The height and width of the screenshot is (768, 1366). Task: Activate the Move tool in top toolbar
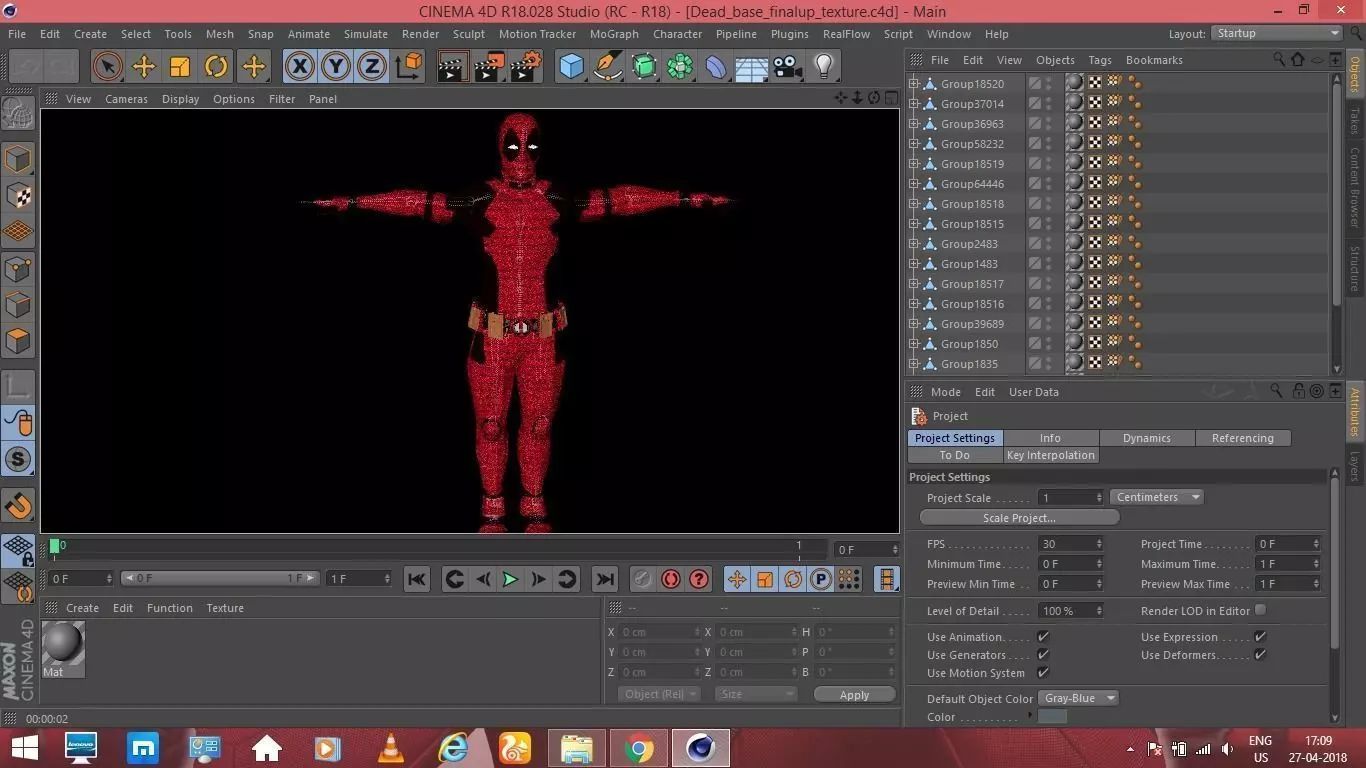[144, 67]
